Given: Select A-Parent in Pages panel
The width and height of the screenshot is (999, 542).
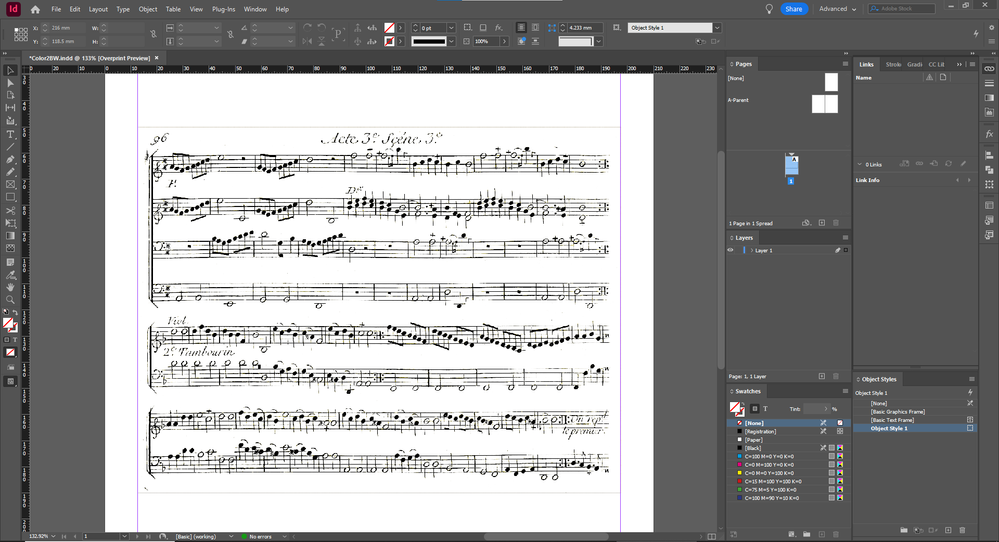Looking at the screenshot, I should click(738, 100).
